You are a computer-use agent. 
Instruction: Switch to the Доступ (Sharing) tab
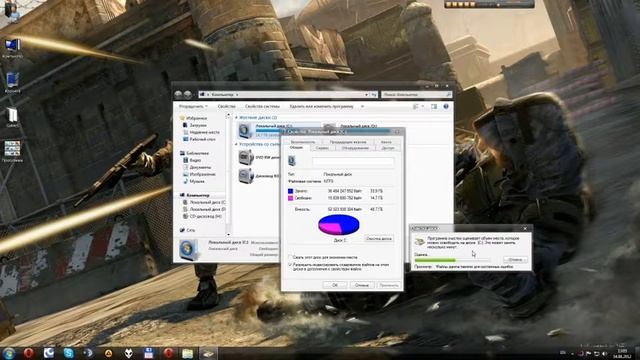tap(388, 148)
